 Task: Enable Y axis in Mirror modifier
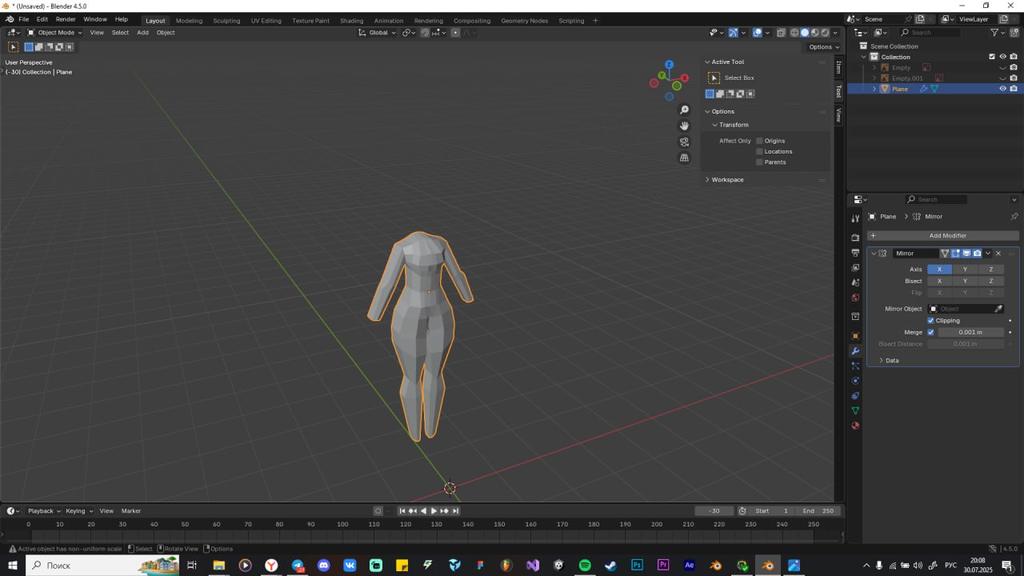pyautogui.click(x=965, y=269)
